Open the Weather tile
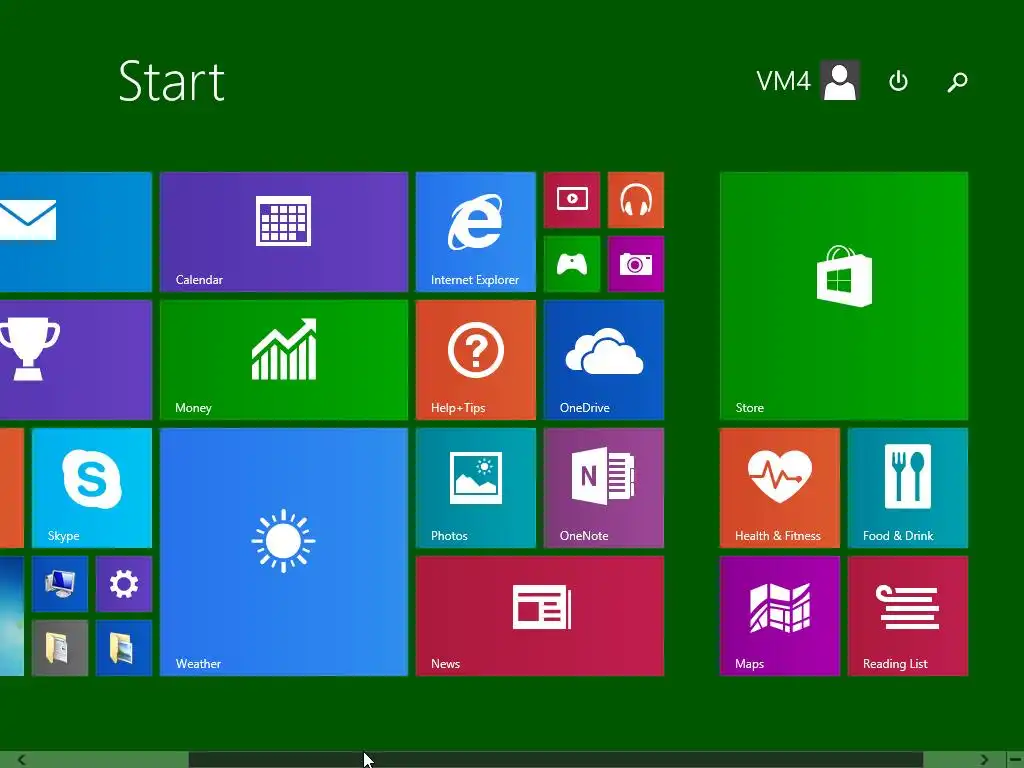The image size is (1024, 768). (284, 552)
